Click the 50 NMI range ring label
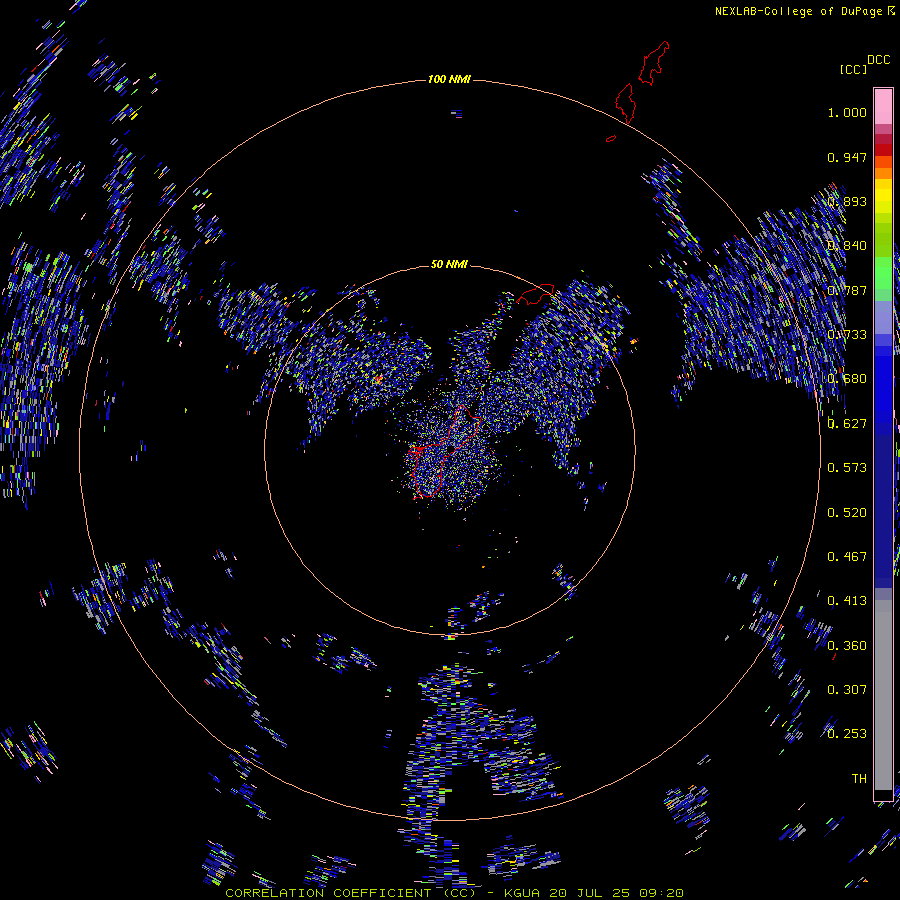 (x=449, y=264)
